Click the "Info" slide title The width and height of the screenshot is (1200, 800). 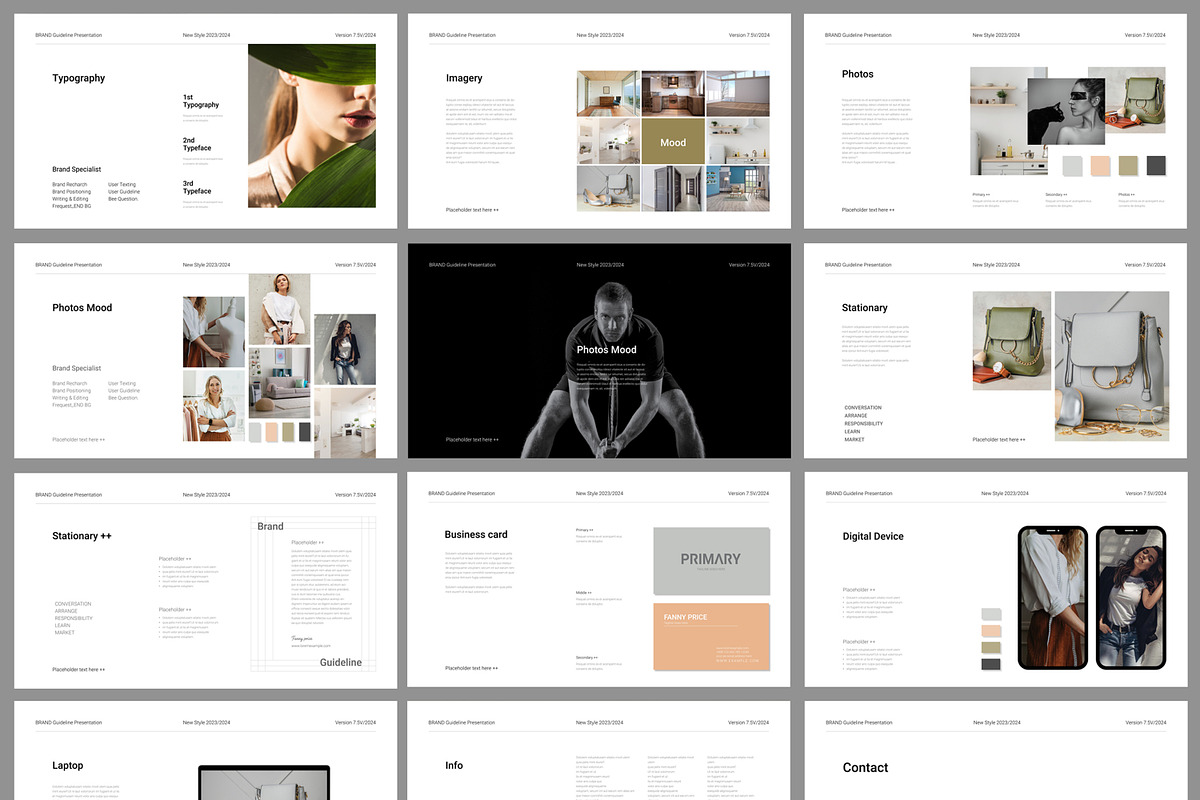[x=454, y=765]
